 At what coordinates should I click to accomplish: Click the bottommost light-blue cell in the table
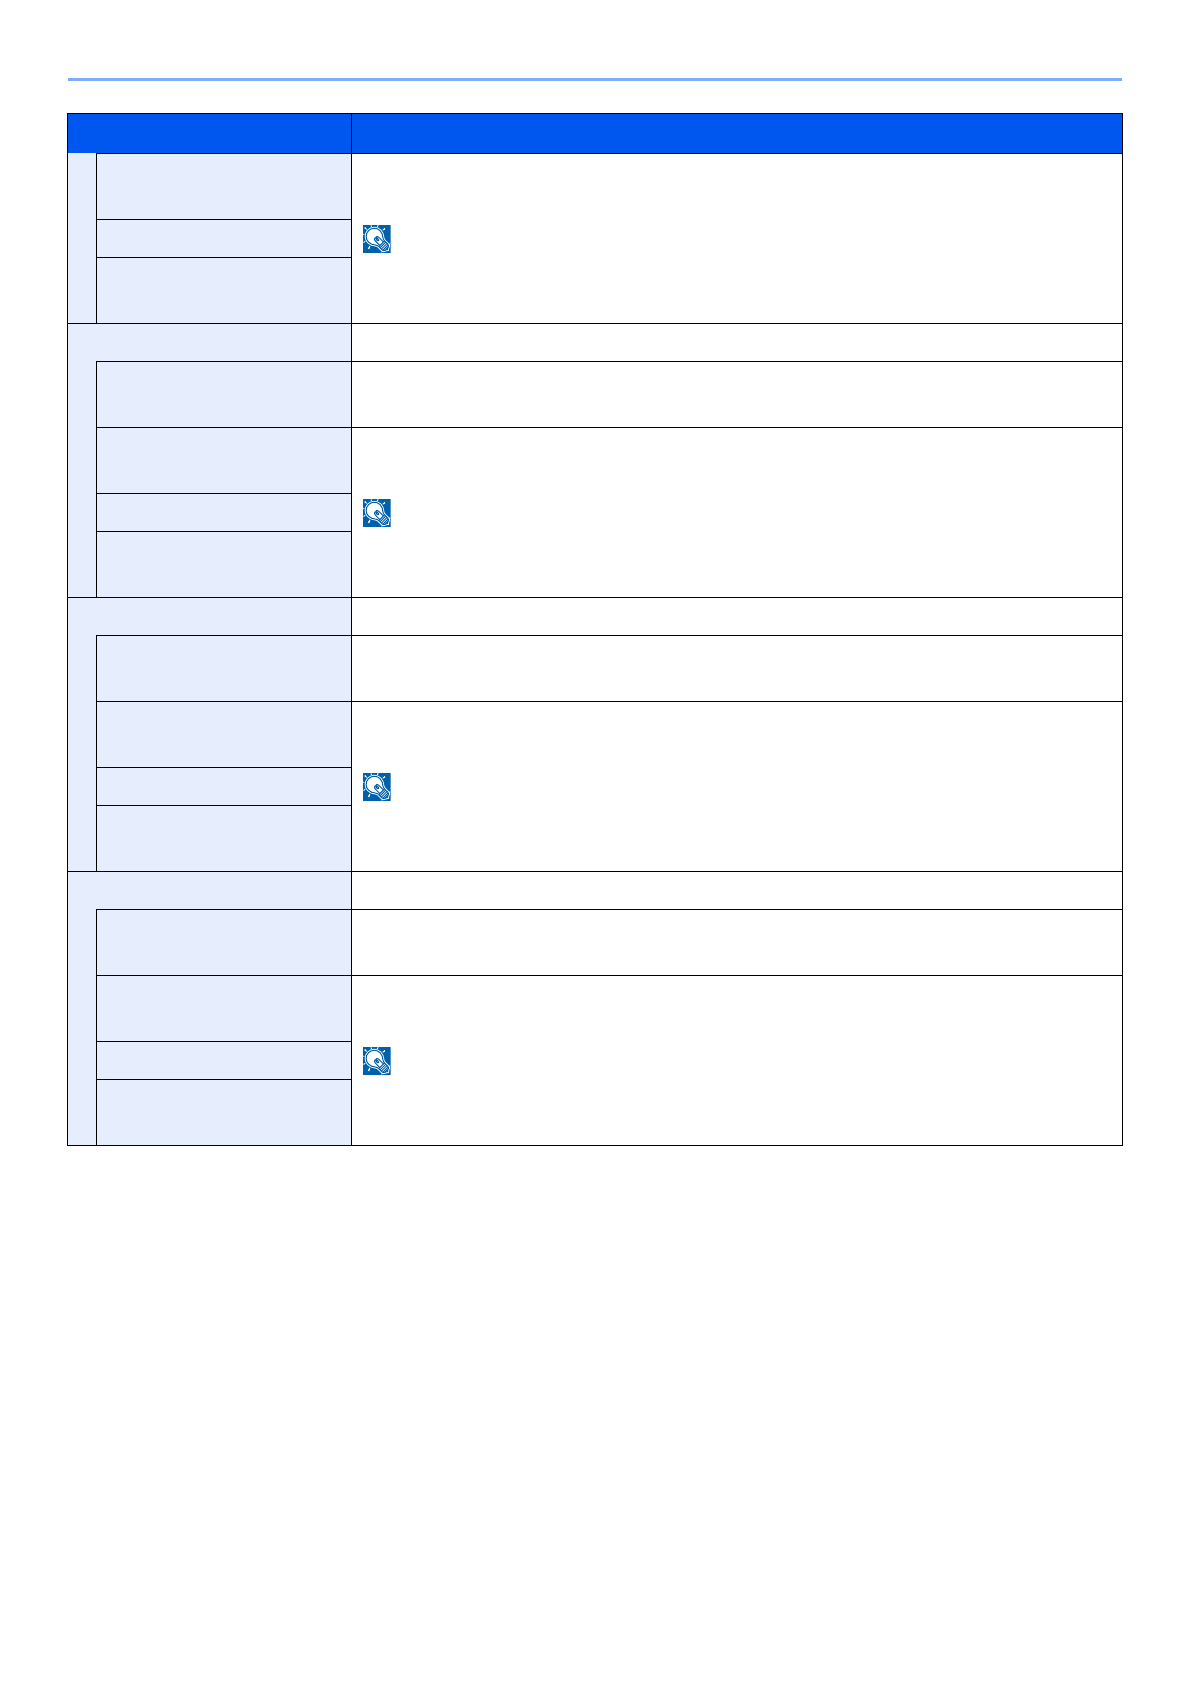click(223, 1112)
